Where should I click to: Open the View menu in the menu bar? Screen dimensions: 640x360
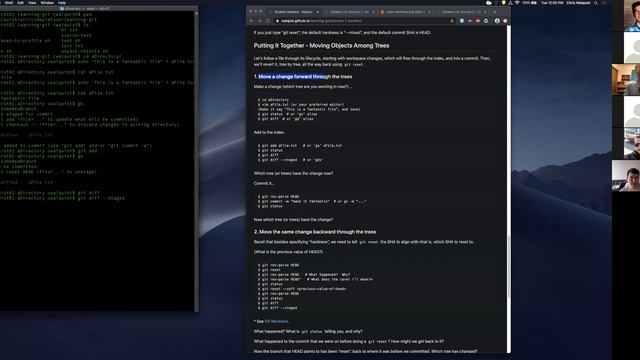click(32, 3)
